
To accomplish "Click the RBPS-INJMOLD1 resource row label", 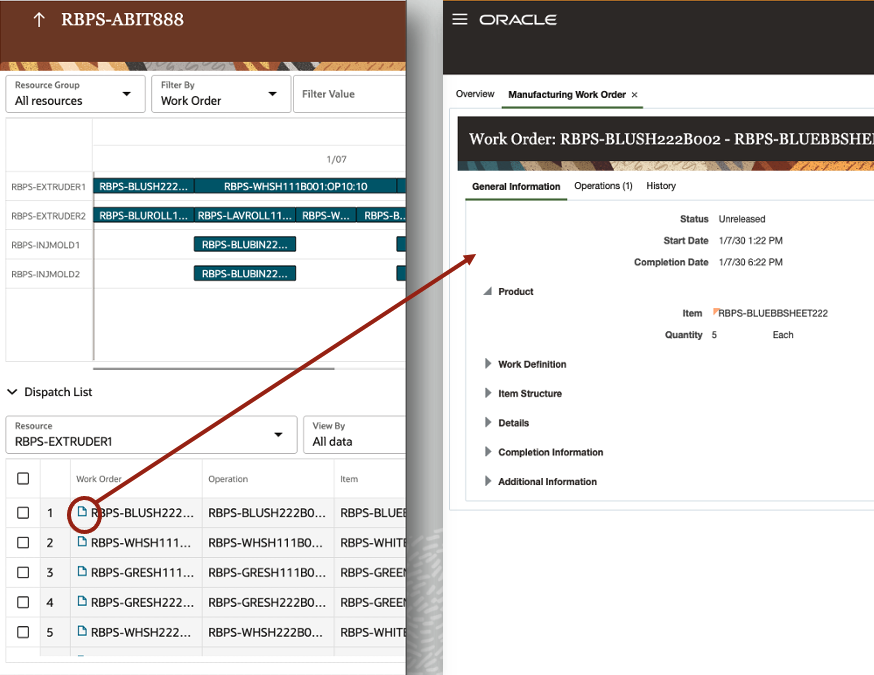I will (46, 245).
